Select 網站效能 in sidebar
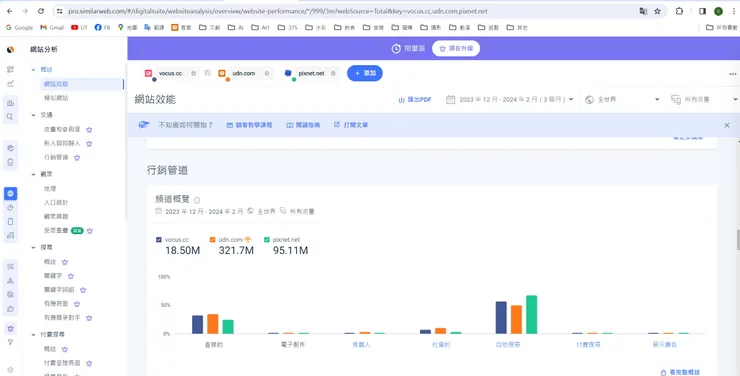 pos(82,84)
